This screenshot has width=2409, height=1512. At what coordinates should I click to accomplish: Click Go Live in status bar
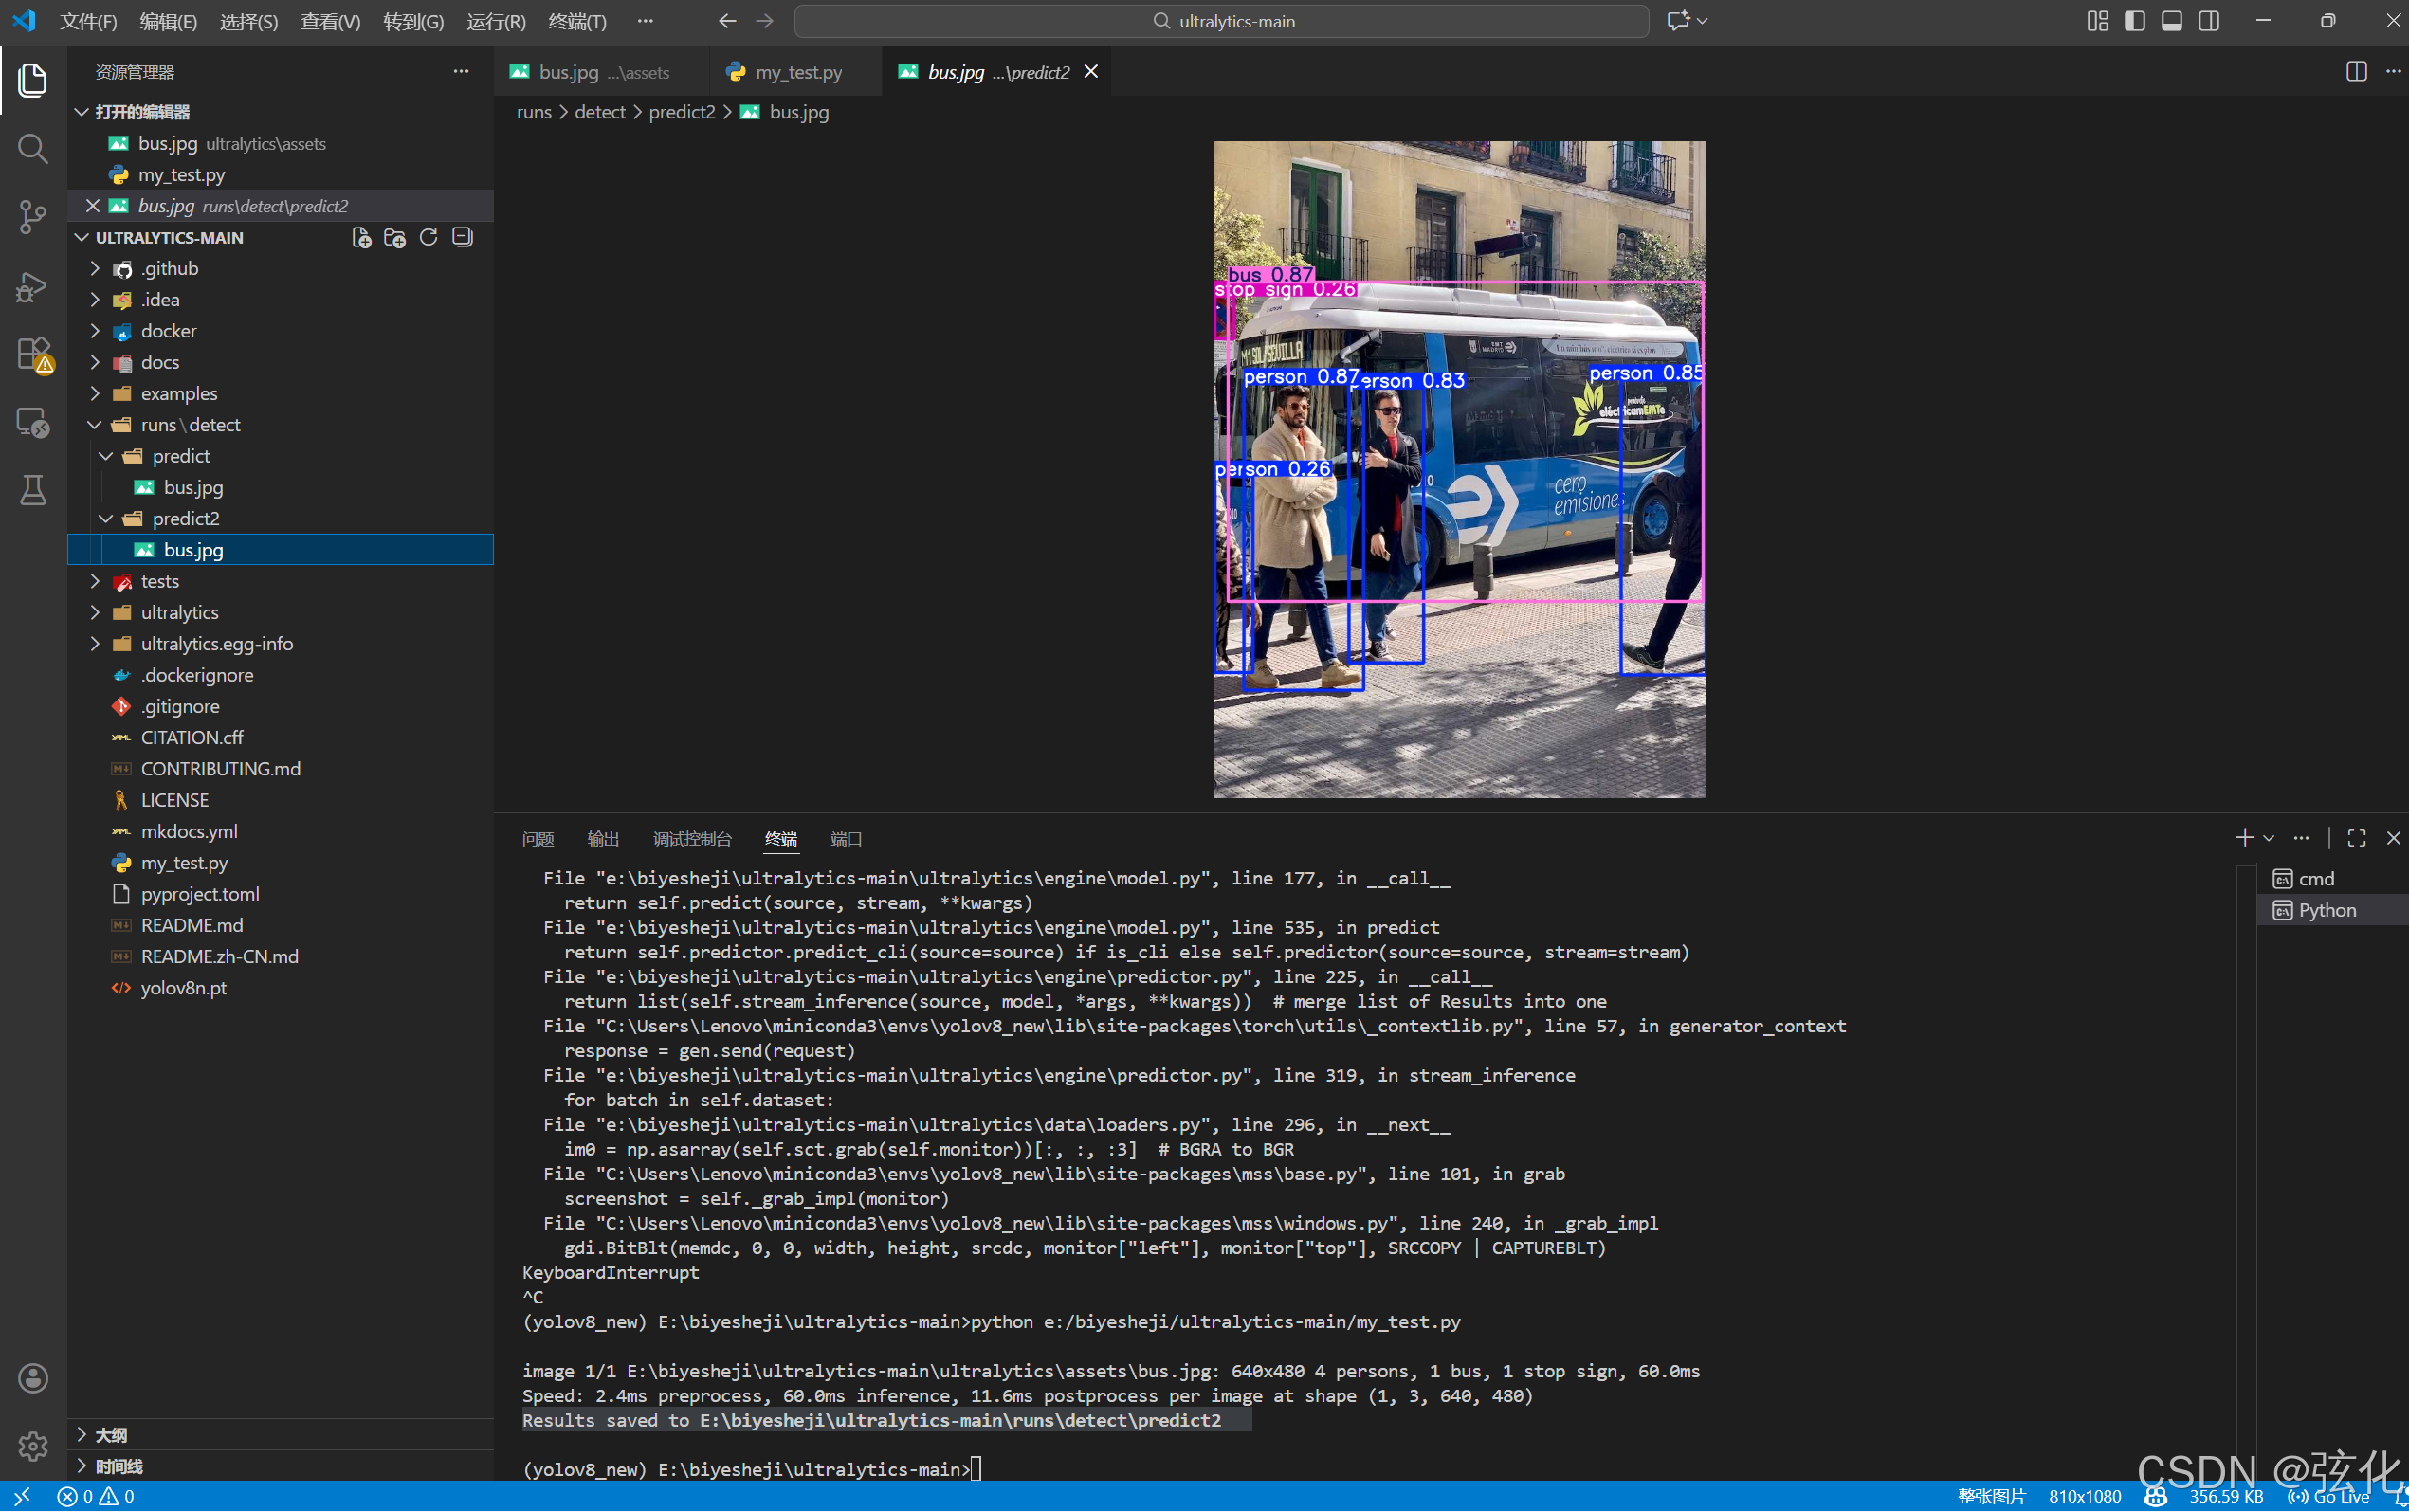pos(2330,1496)
